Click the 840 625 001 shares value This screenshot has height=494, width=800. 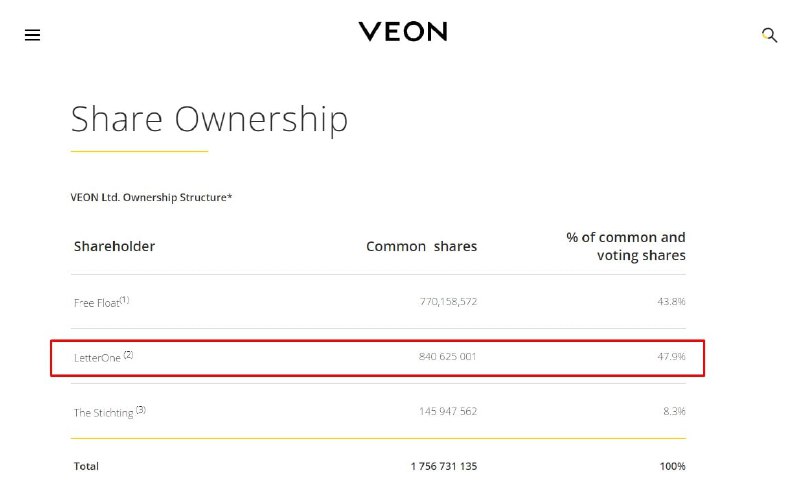tap(447, 357)
